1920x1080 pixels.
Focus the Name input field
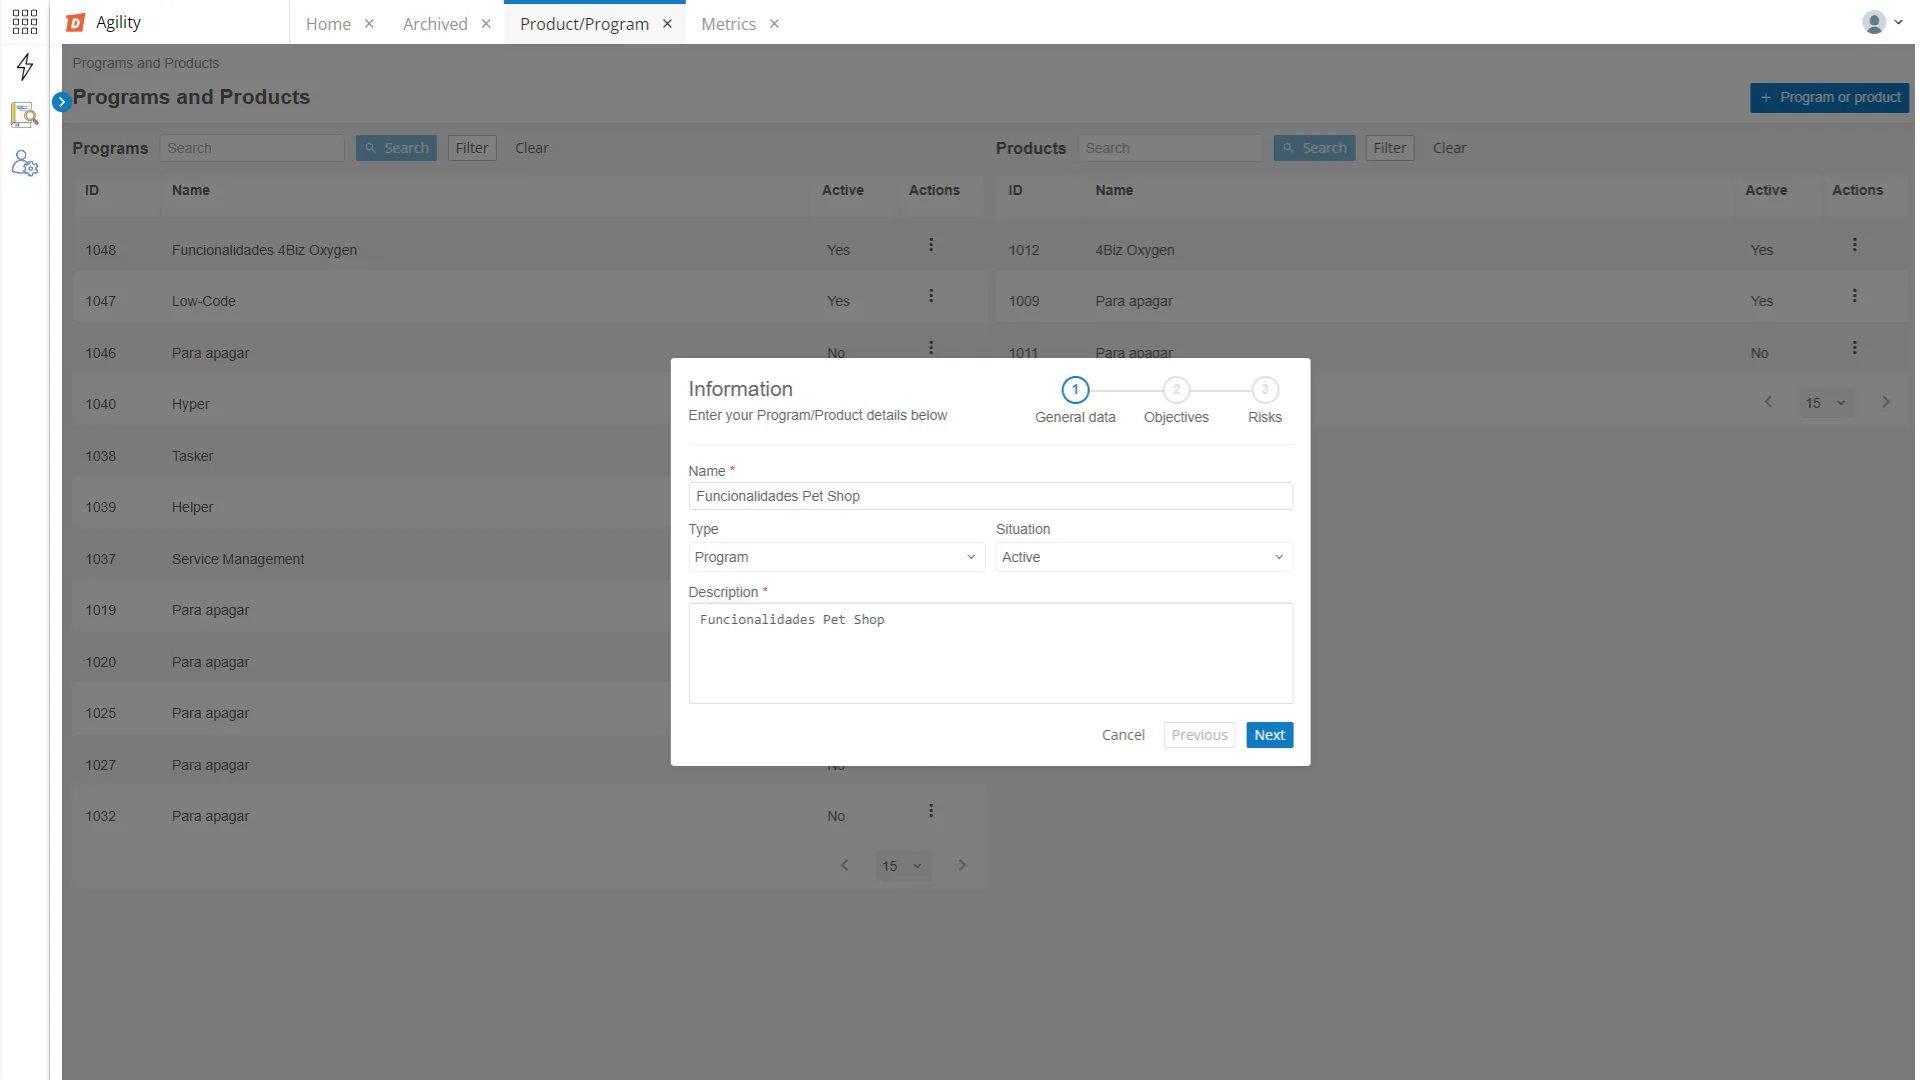(x=990, y=496)
